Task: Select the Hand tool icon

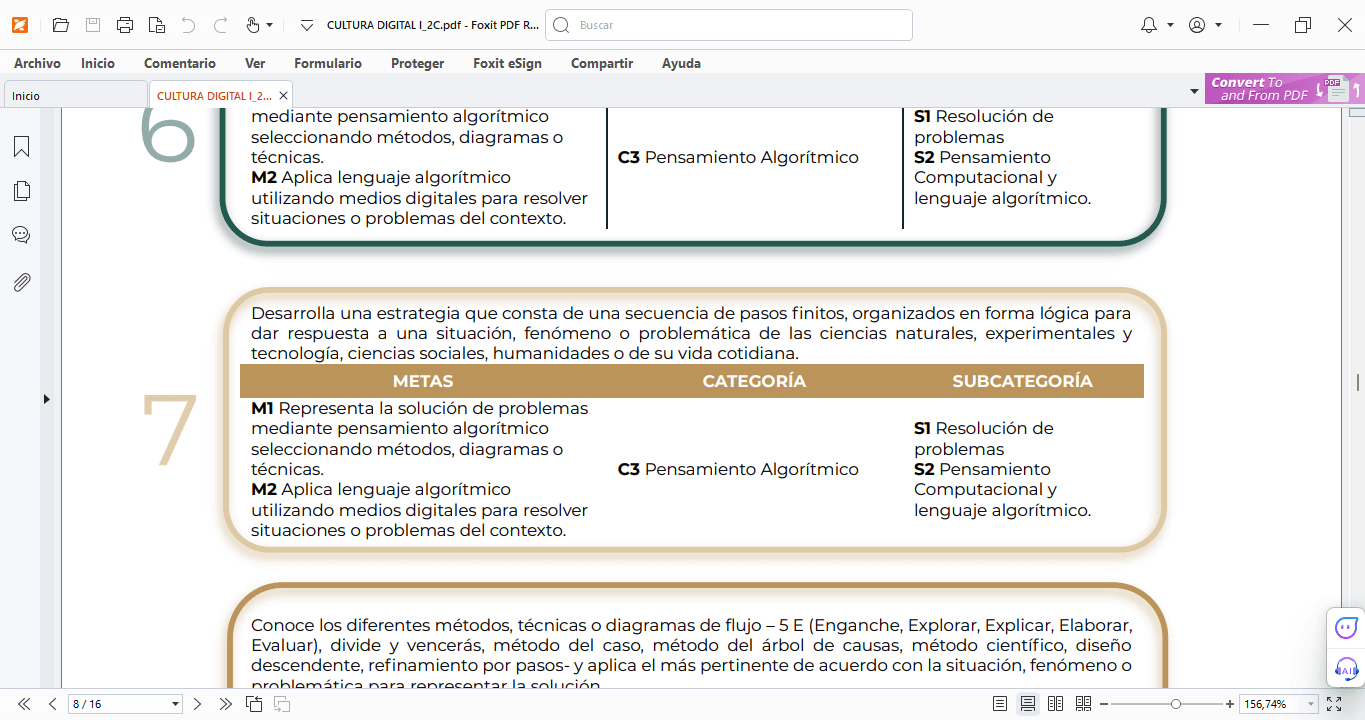Action: [252, 25]
